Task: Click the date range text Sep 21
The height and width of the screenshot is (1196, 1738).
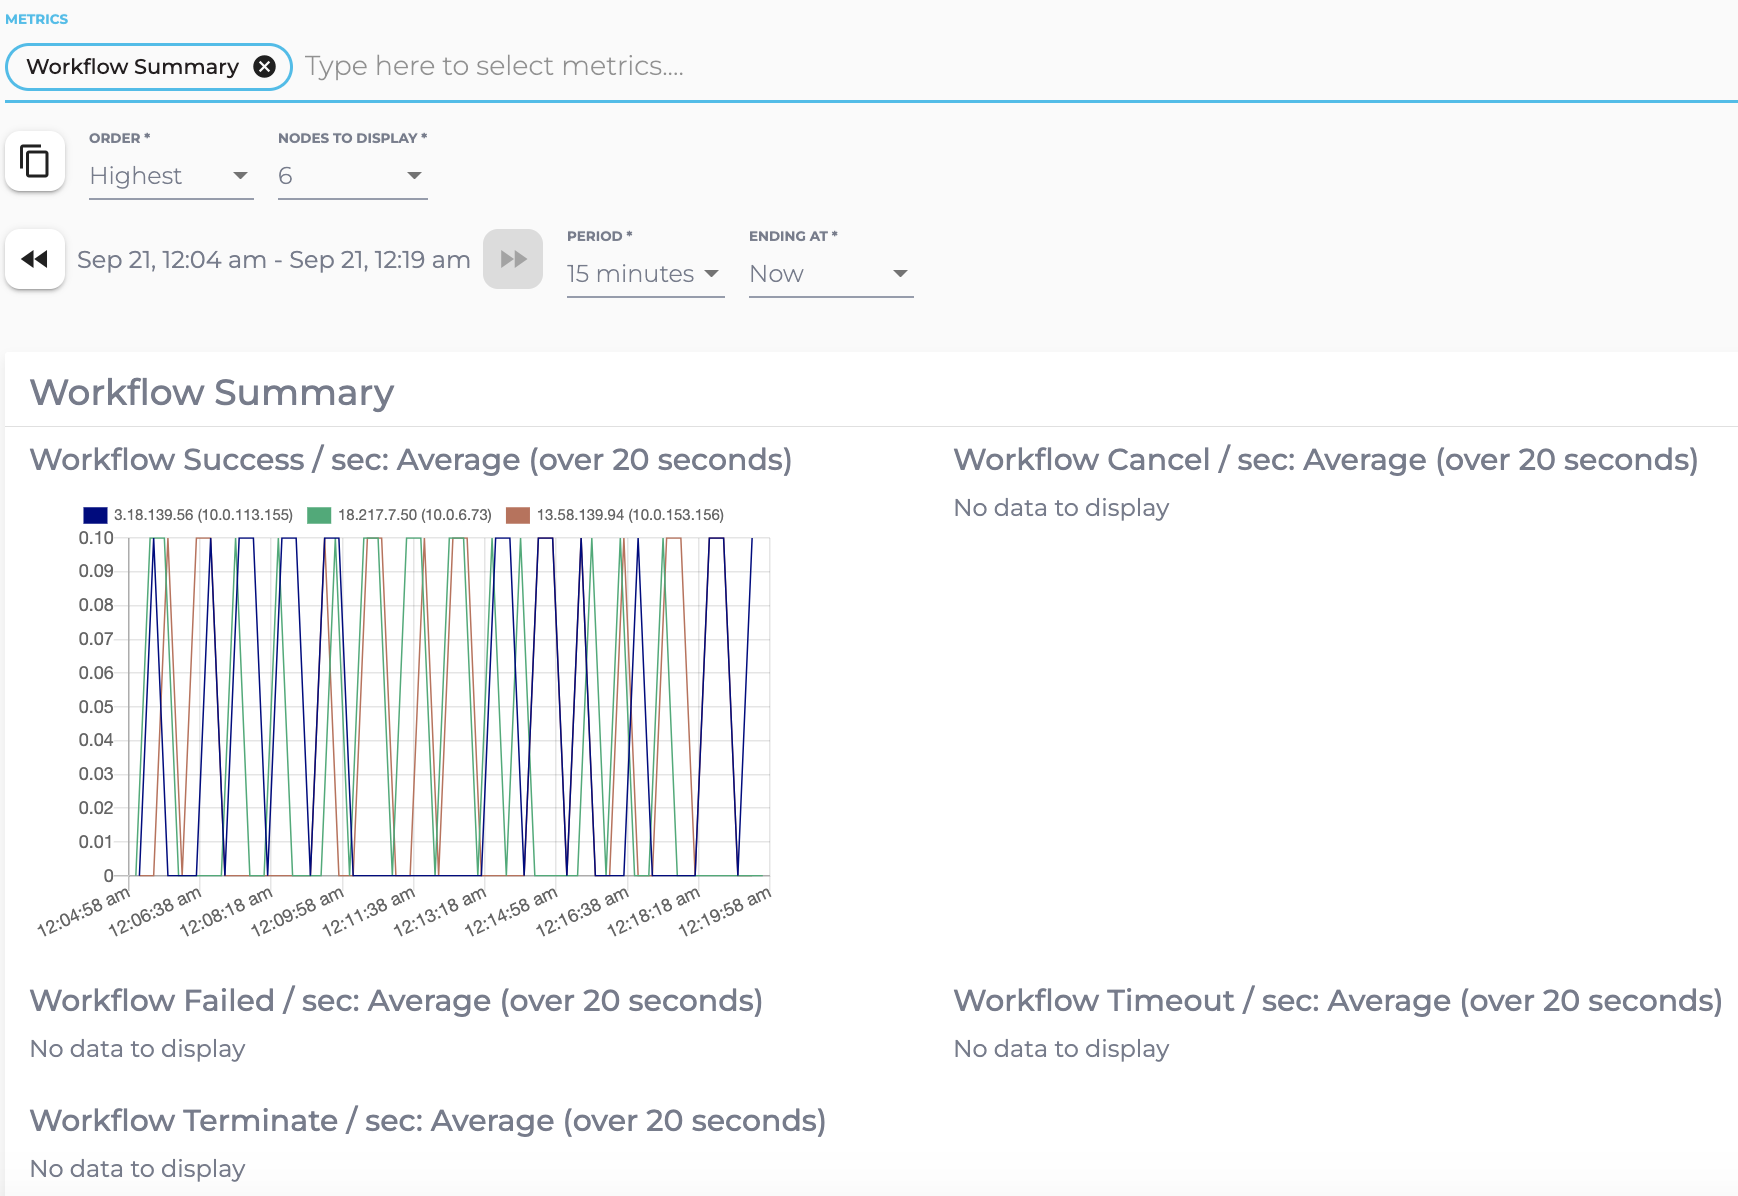Action: point(273,260)
